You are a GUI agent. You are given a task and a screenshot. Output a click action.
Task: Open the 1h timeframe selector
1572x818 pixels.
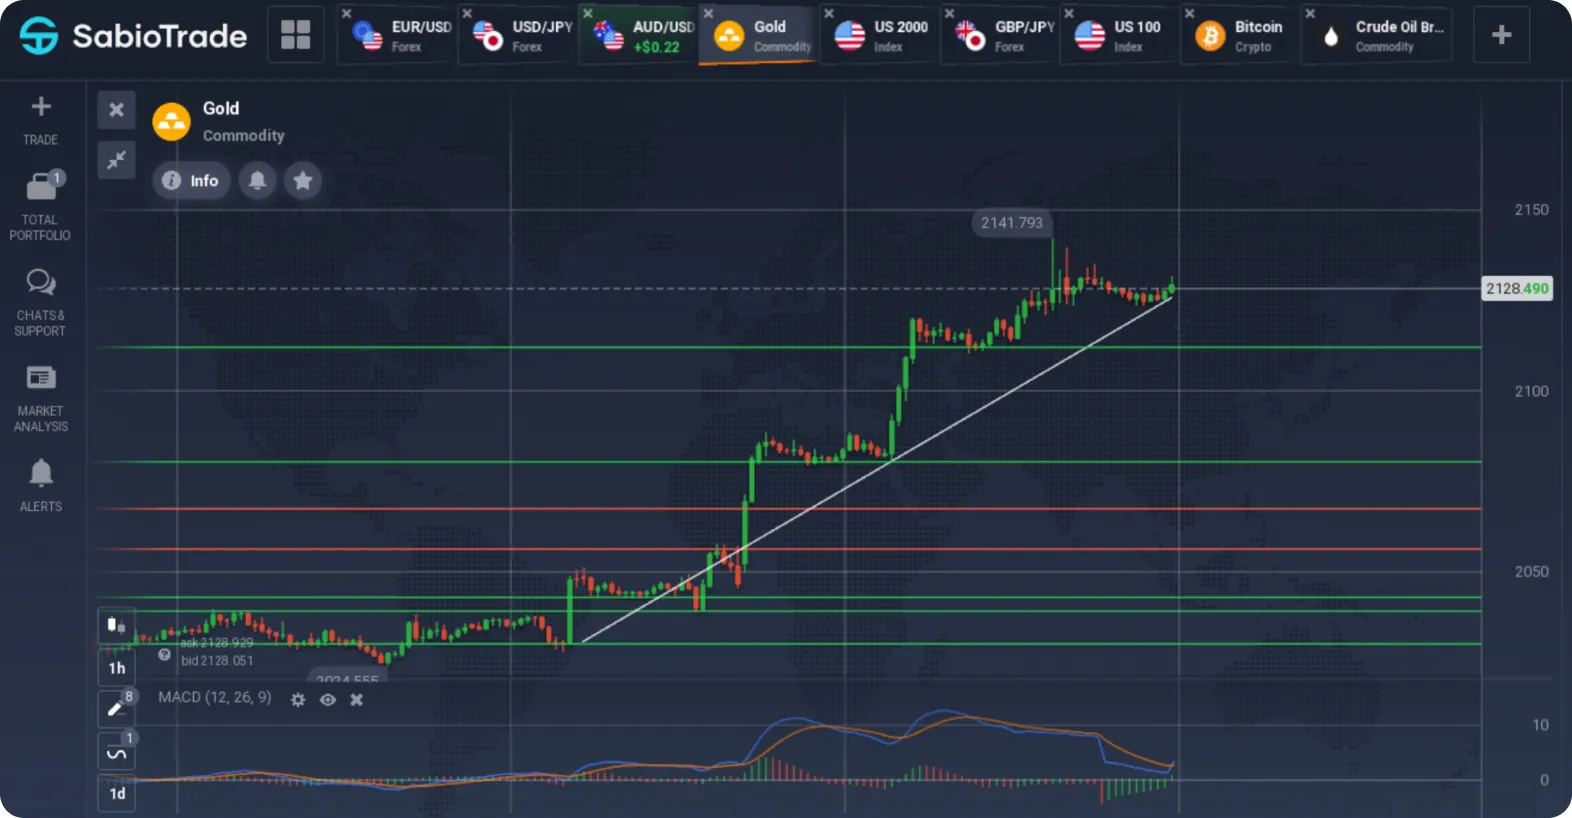[x=117, y=668]
